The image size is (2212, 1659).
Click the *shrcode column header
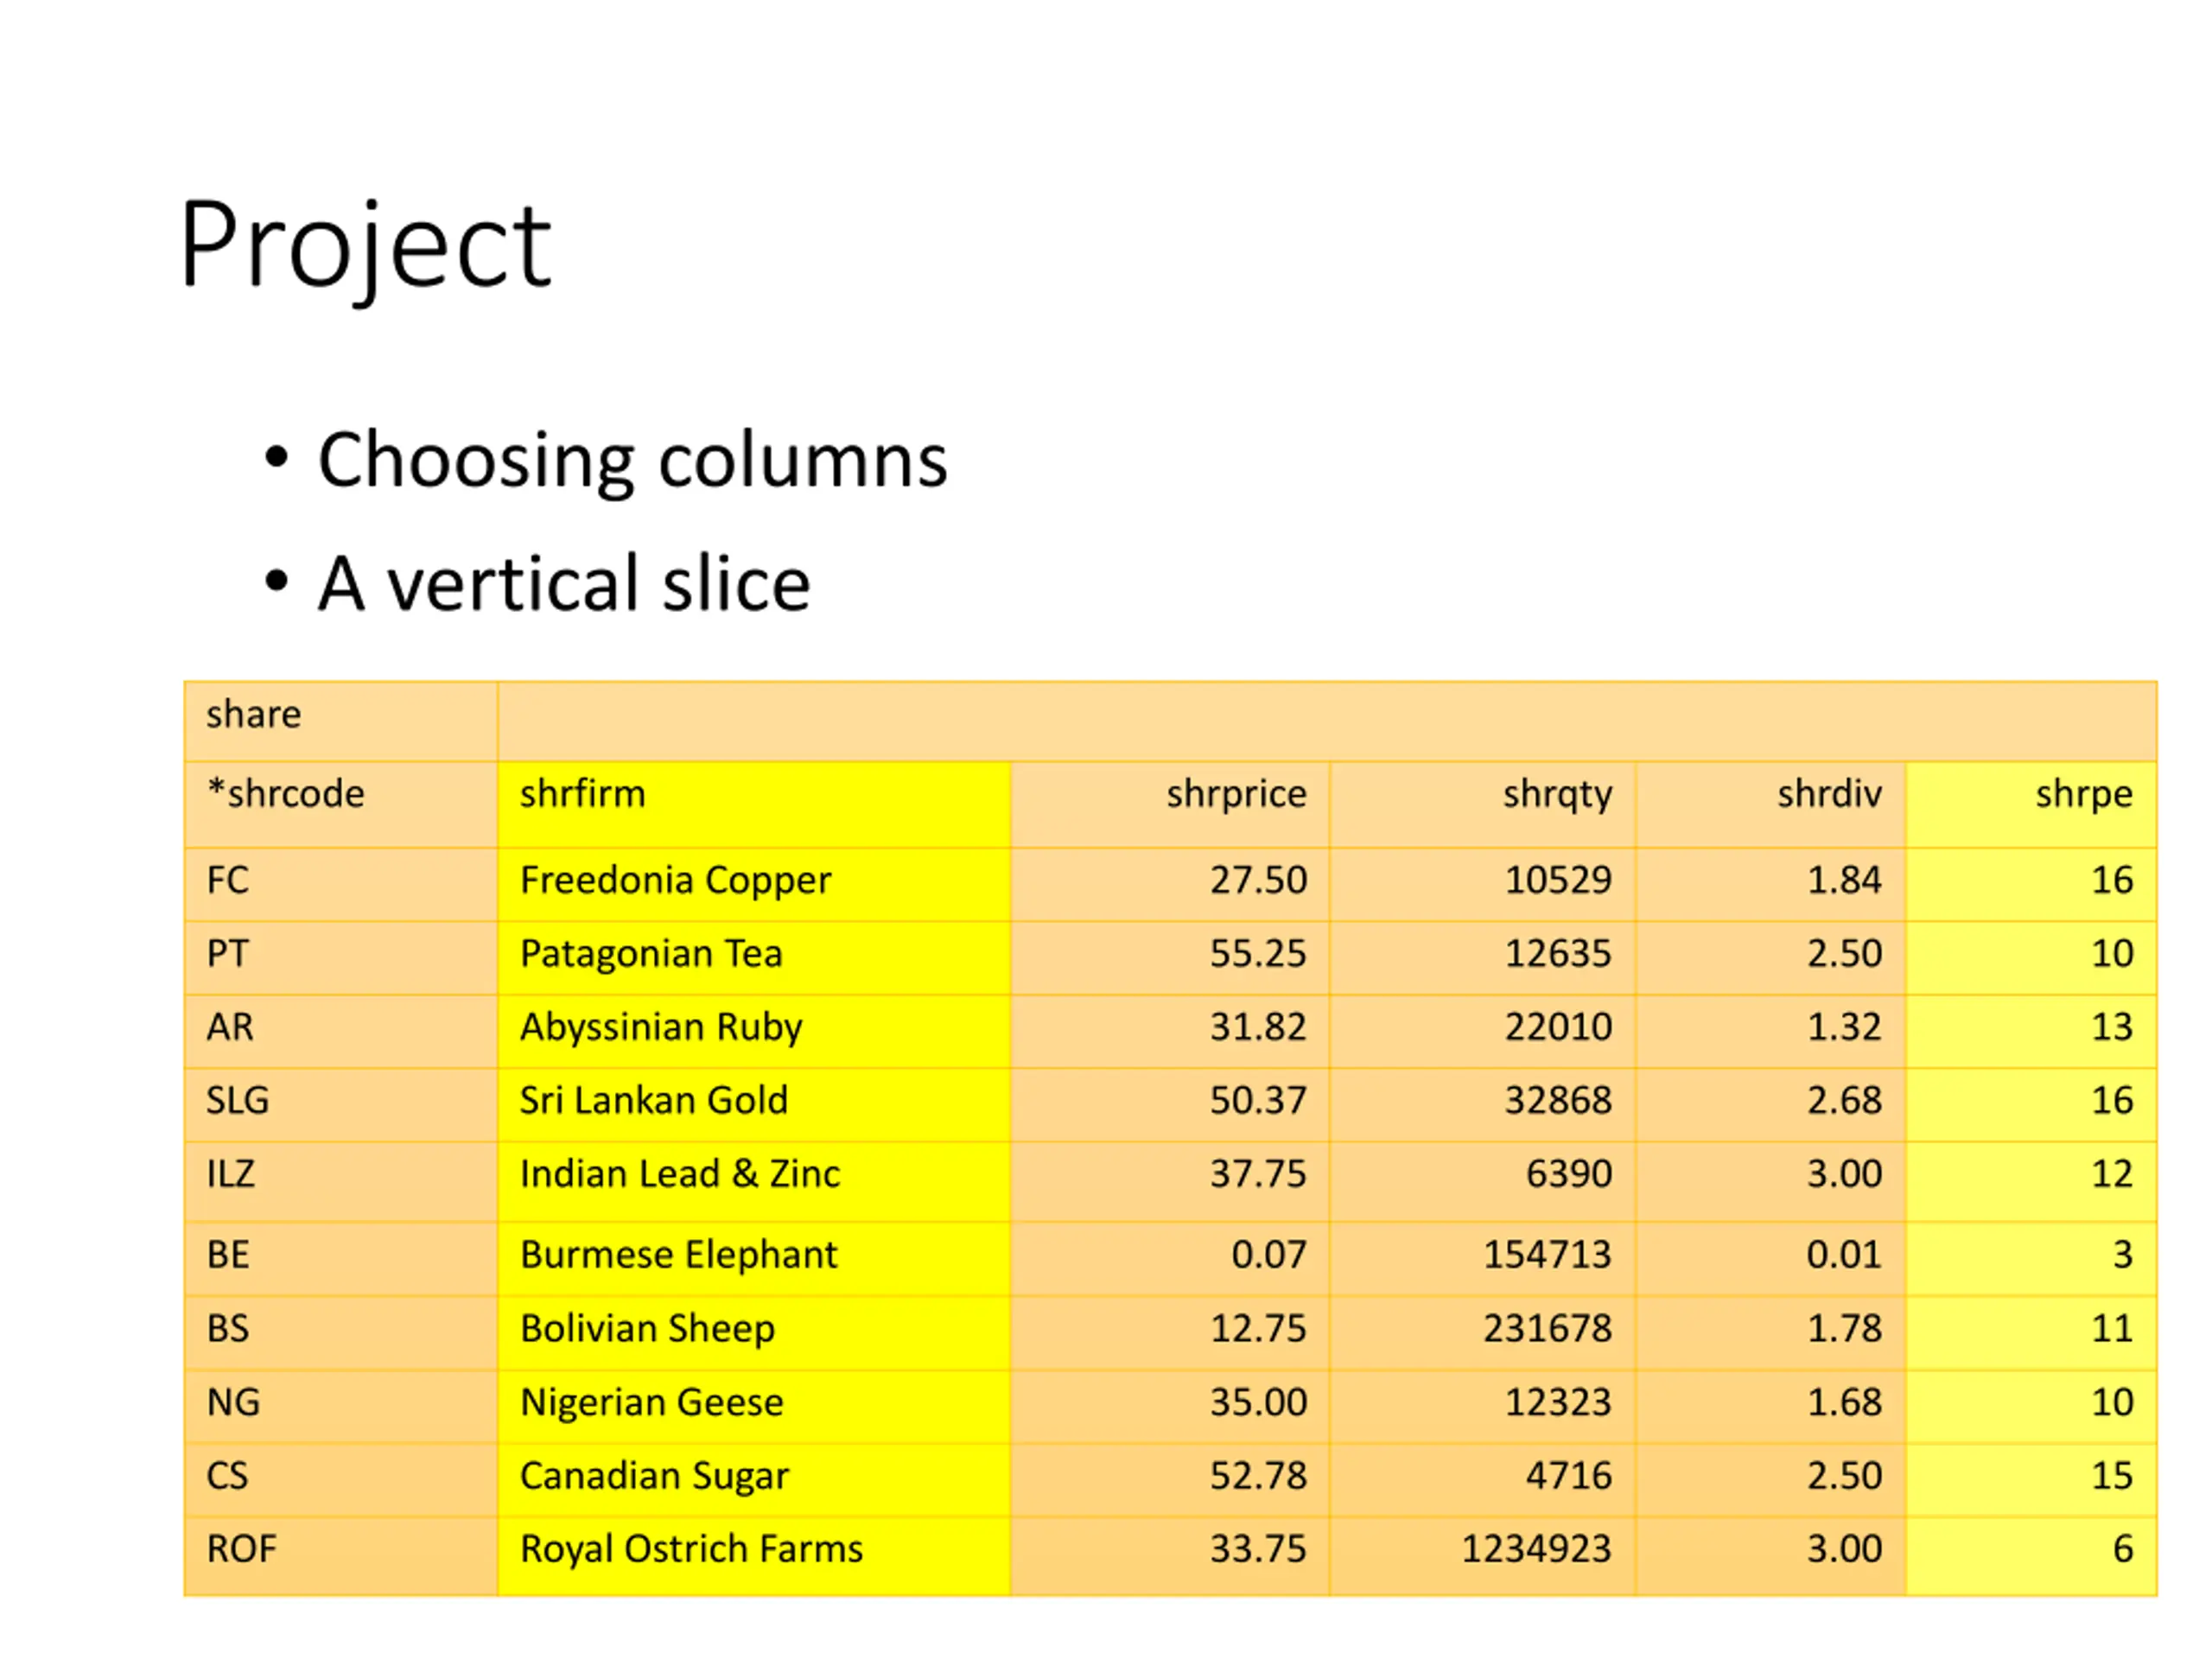click(341, 805)
